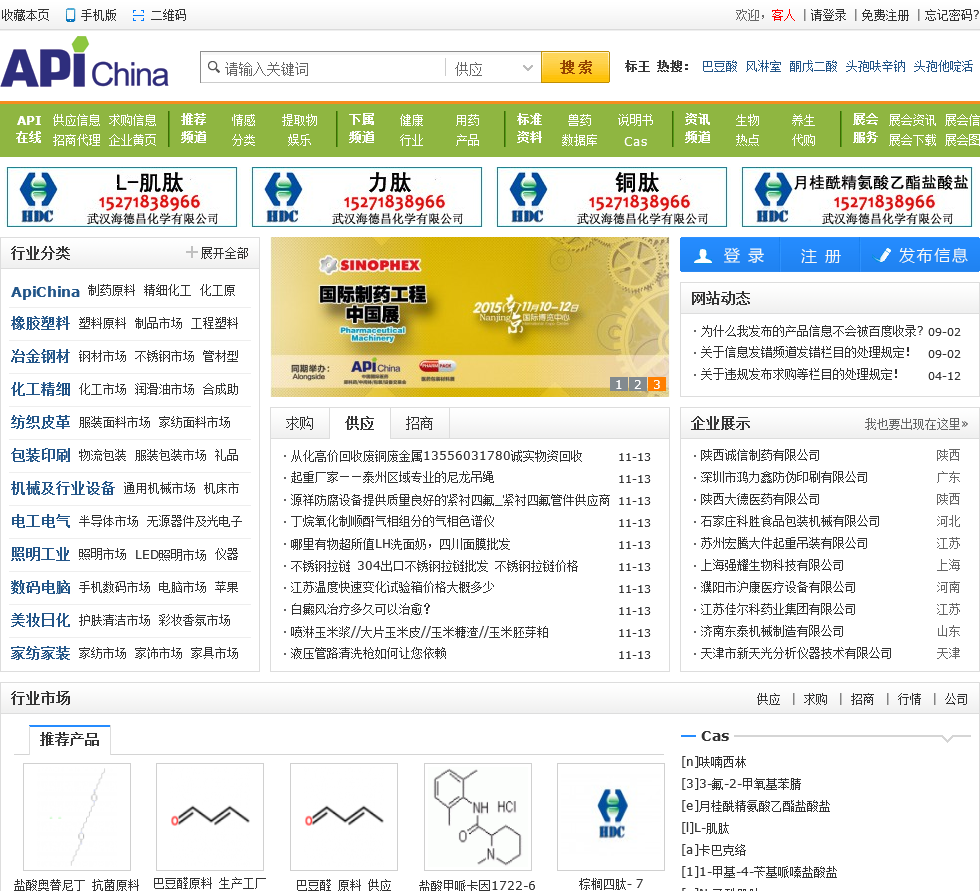Click the search magnifier icon
980x891 pixels.
214,67
